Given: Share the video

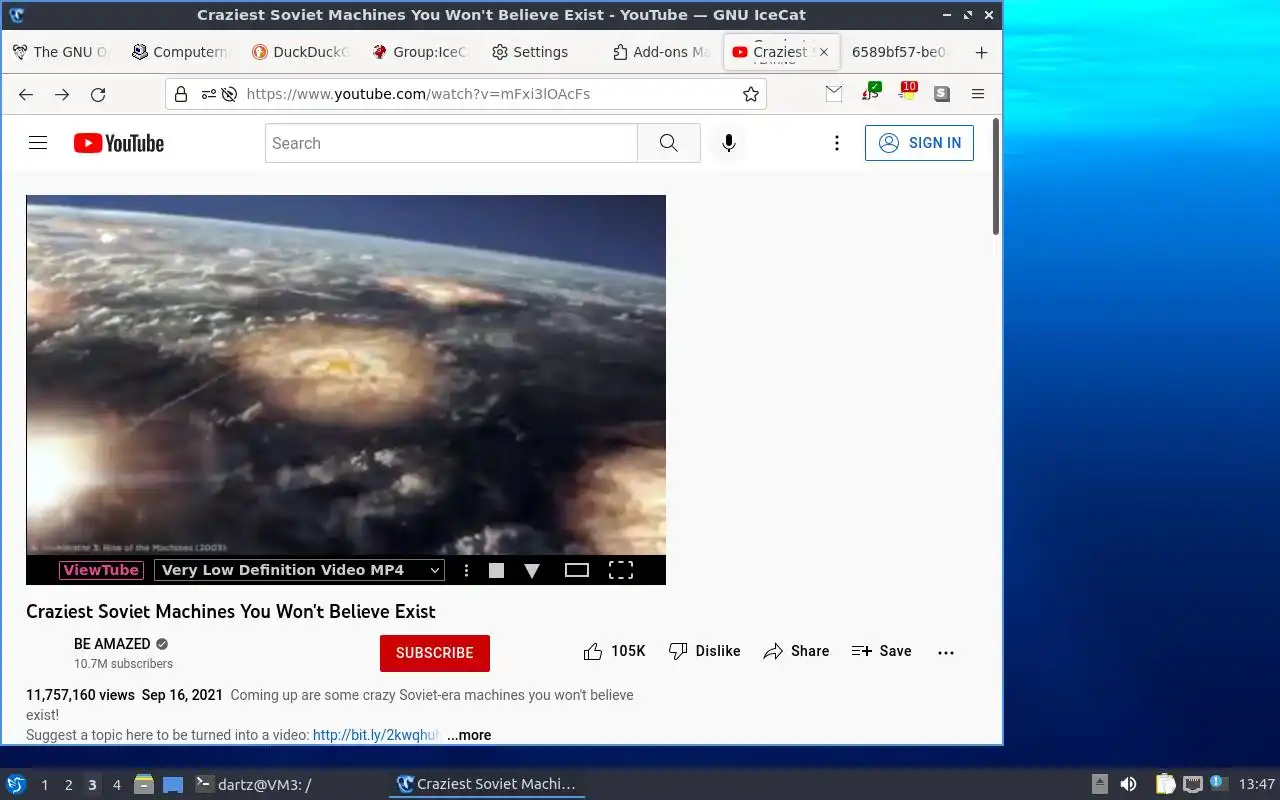Looking at the screenshot, I should click(x=796, y=651).
